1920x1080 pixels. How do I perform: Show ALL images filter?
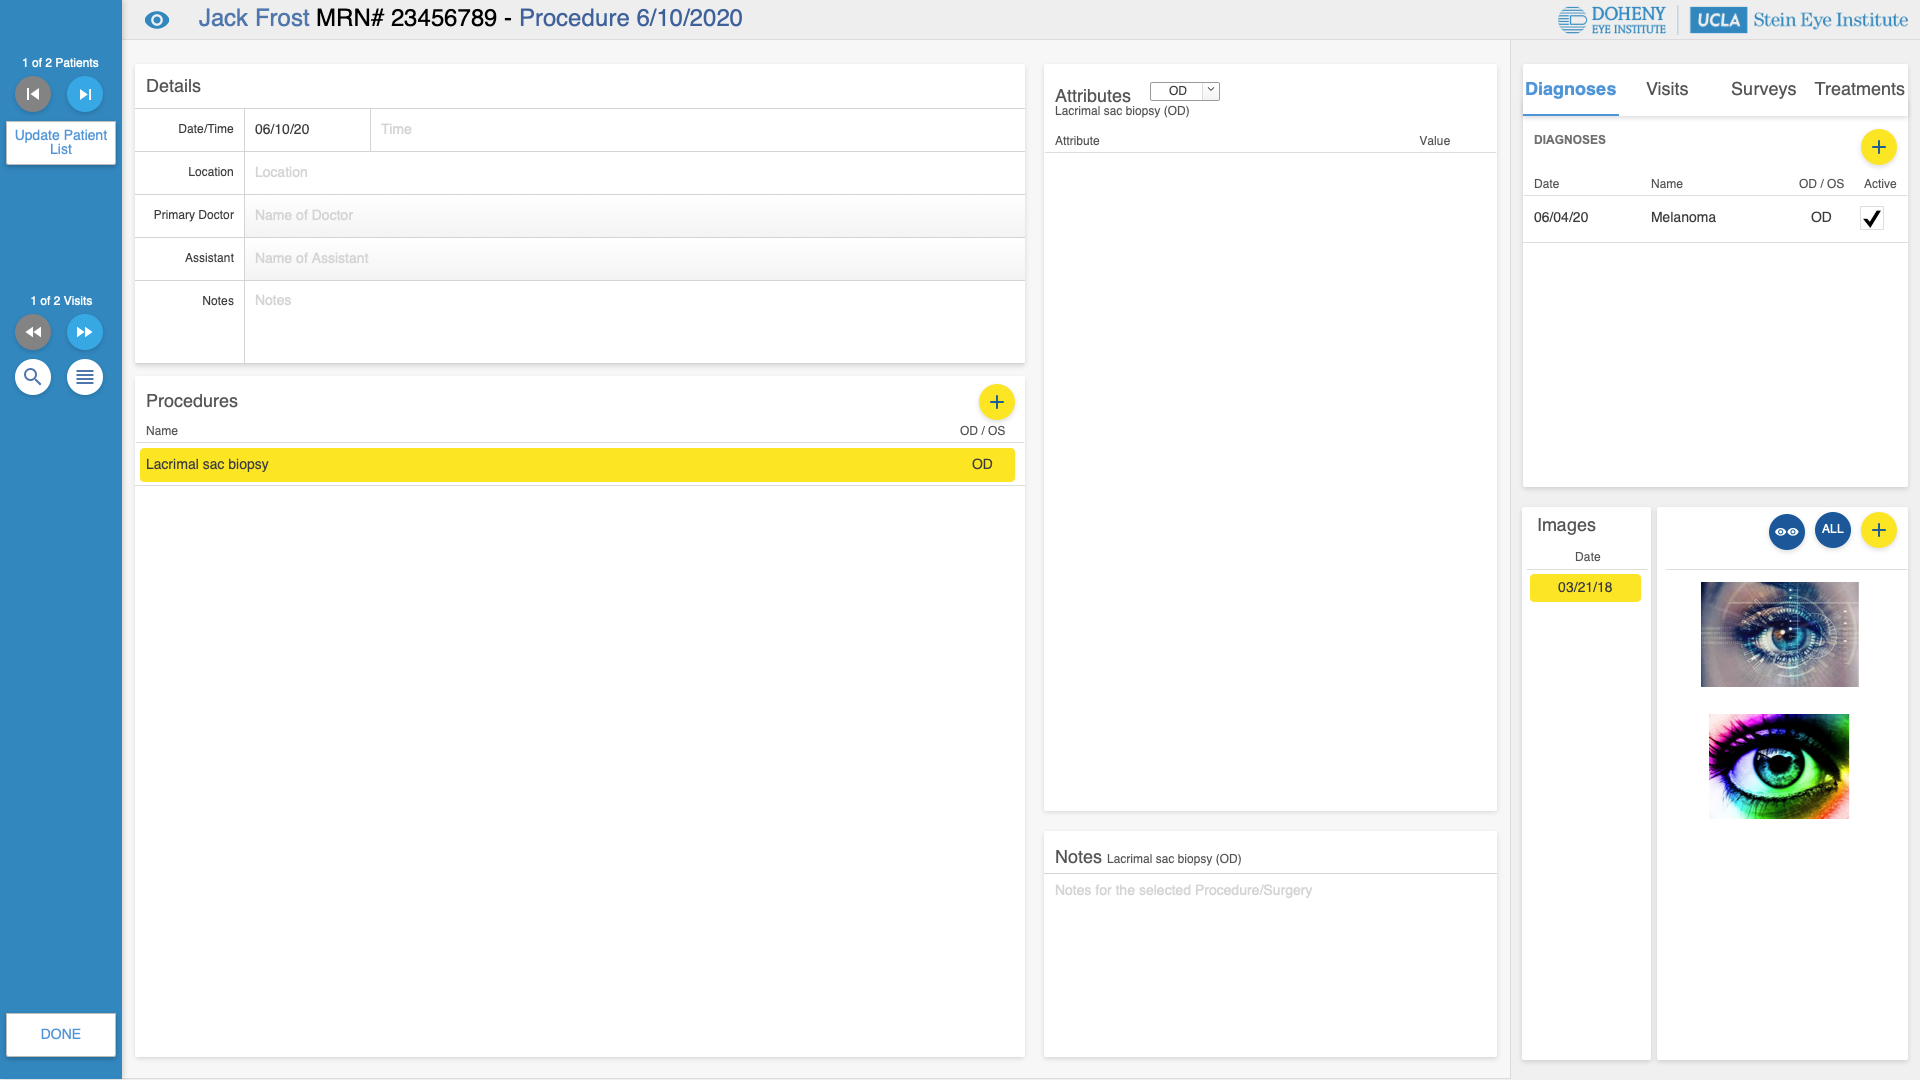1832,530
